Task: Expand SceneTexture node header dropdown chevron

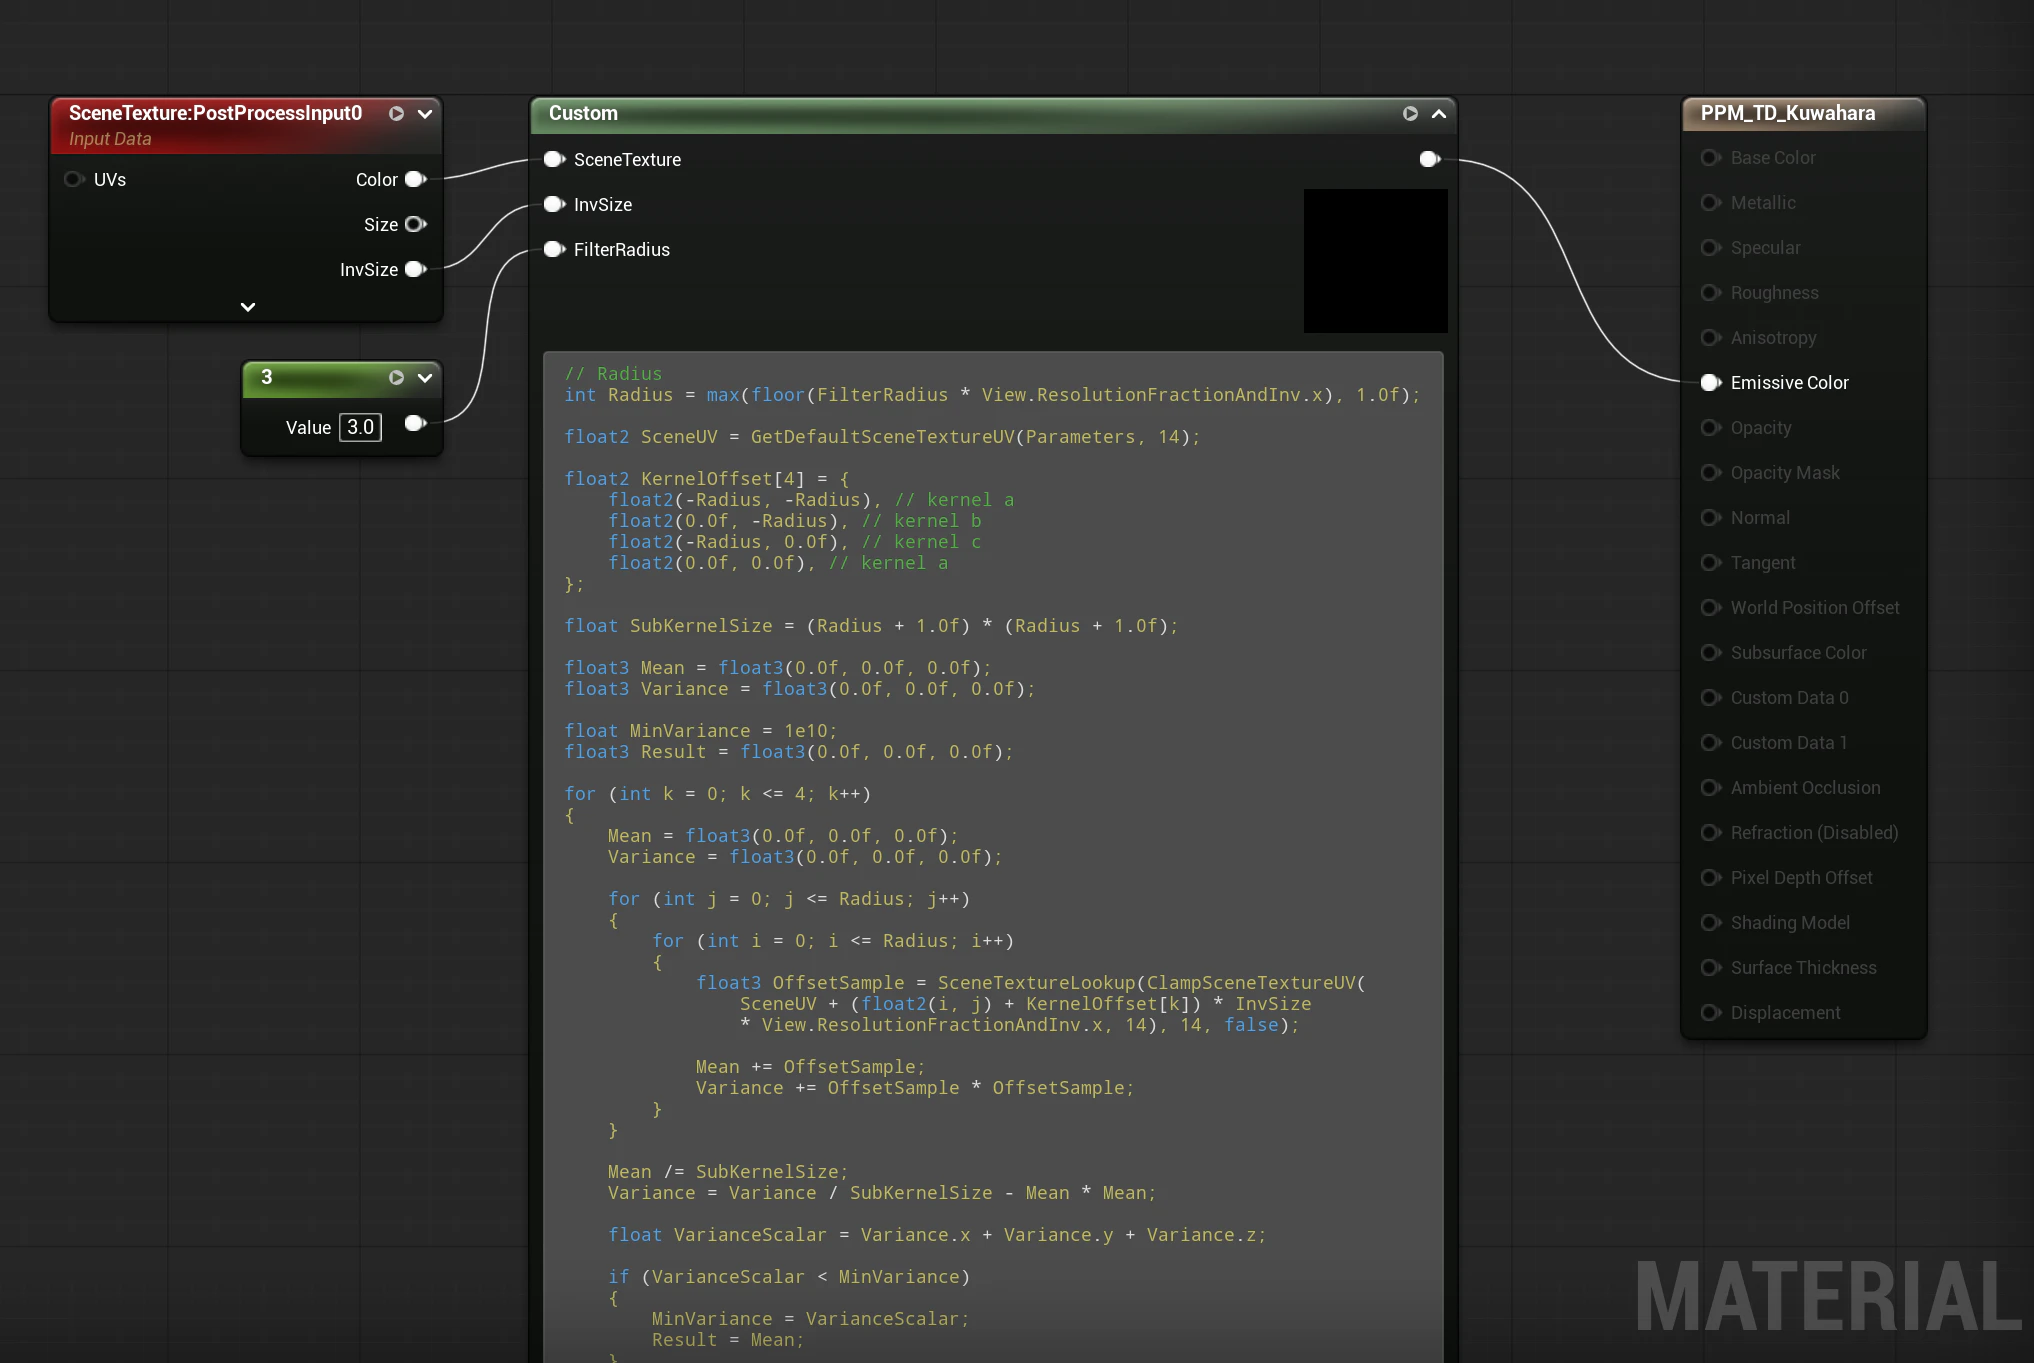Action: pyautogui.click(x=425, y=114)
